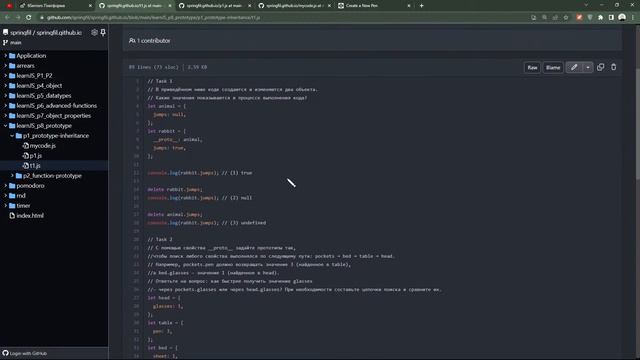640x360 pixels.
Task: Expand the learnJS_p4_object folder chevron
Action: (6, 86)
